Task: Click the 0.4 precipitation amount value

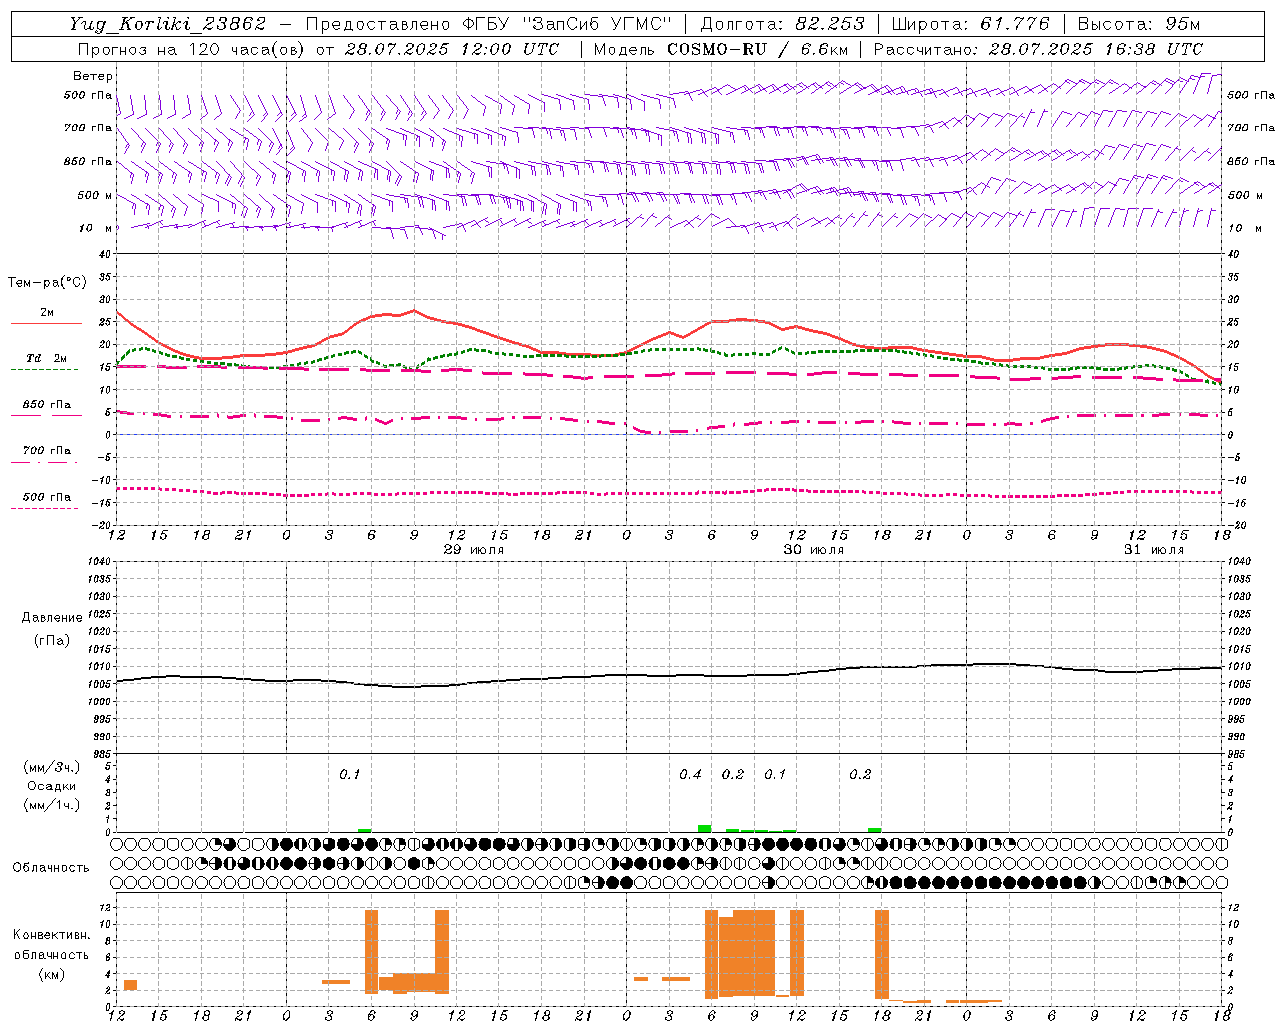Action: [x=690, y=775]
